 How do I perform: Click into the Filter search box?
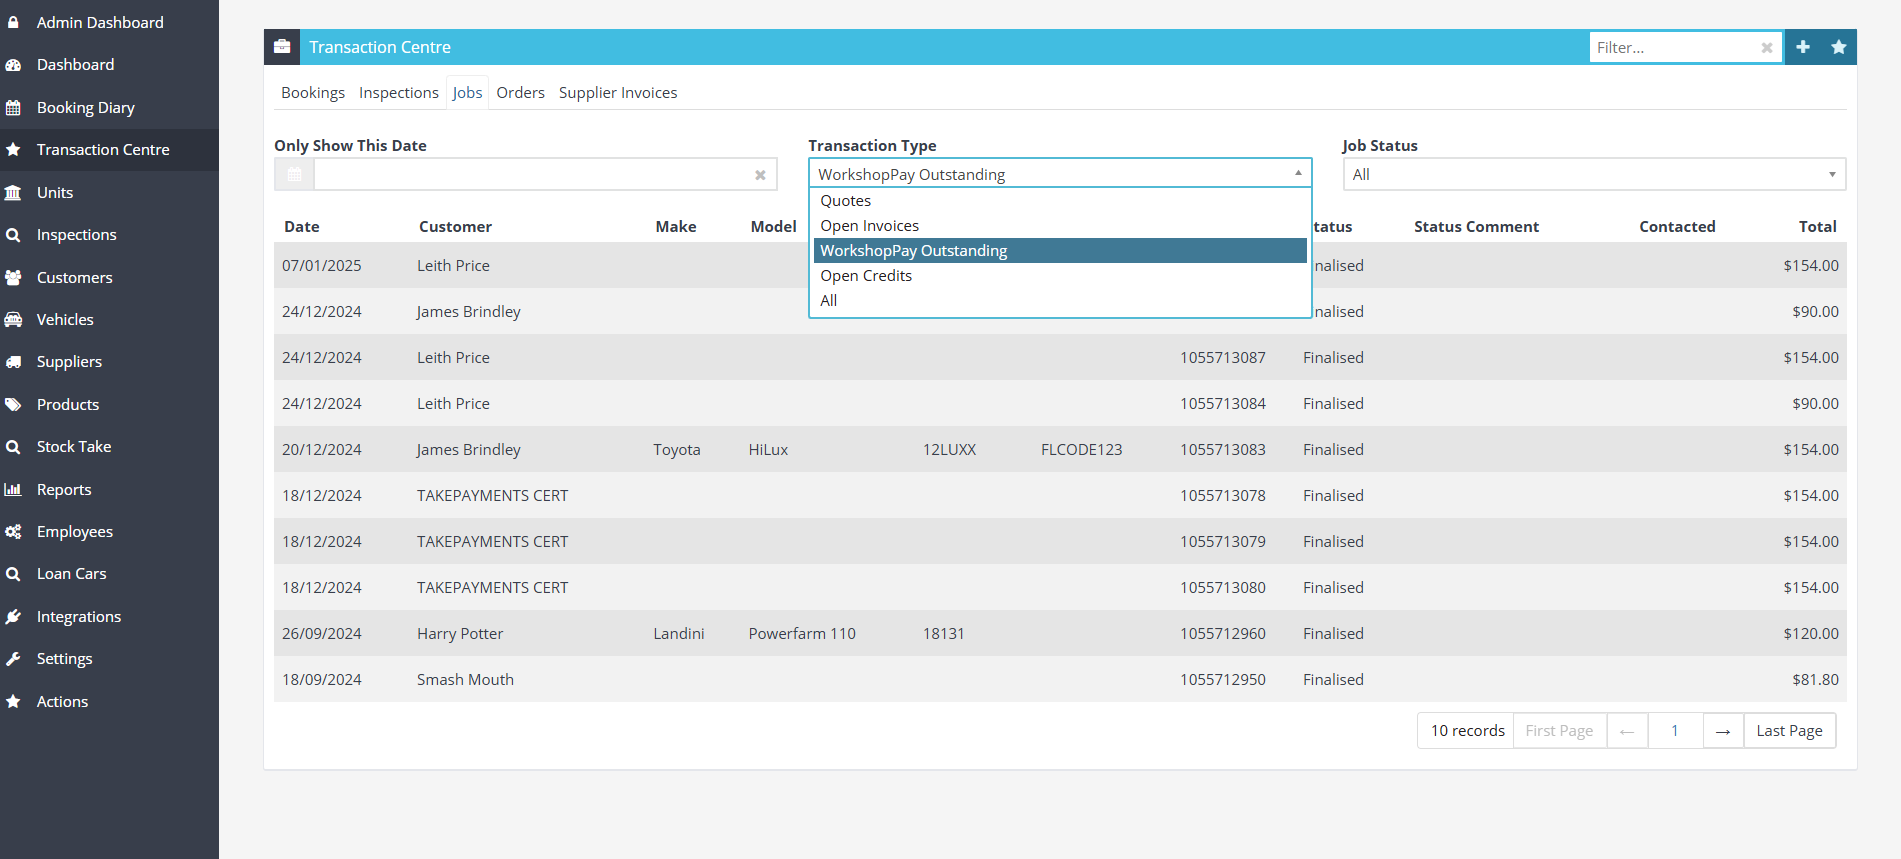pyautogui.click(x=1675, y=48)
